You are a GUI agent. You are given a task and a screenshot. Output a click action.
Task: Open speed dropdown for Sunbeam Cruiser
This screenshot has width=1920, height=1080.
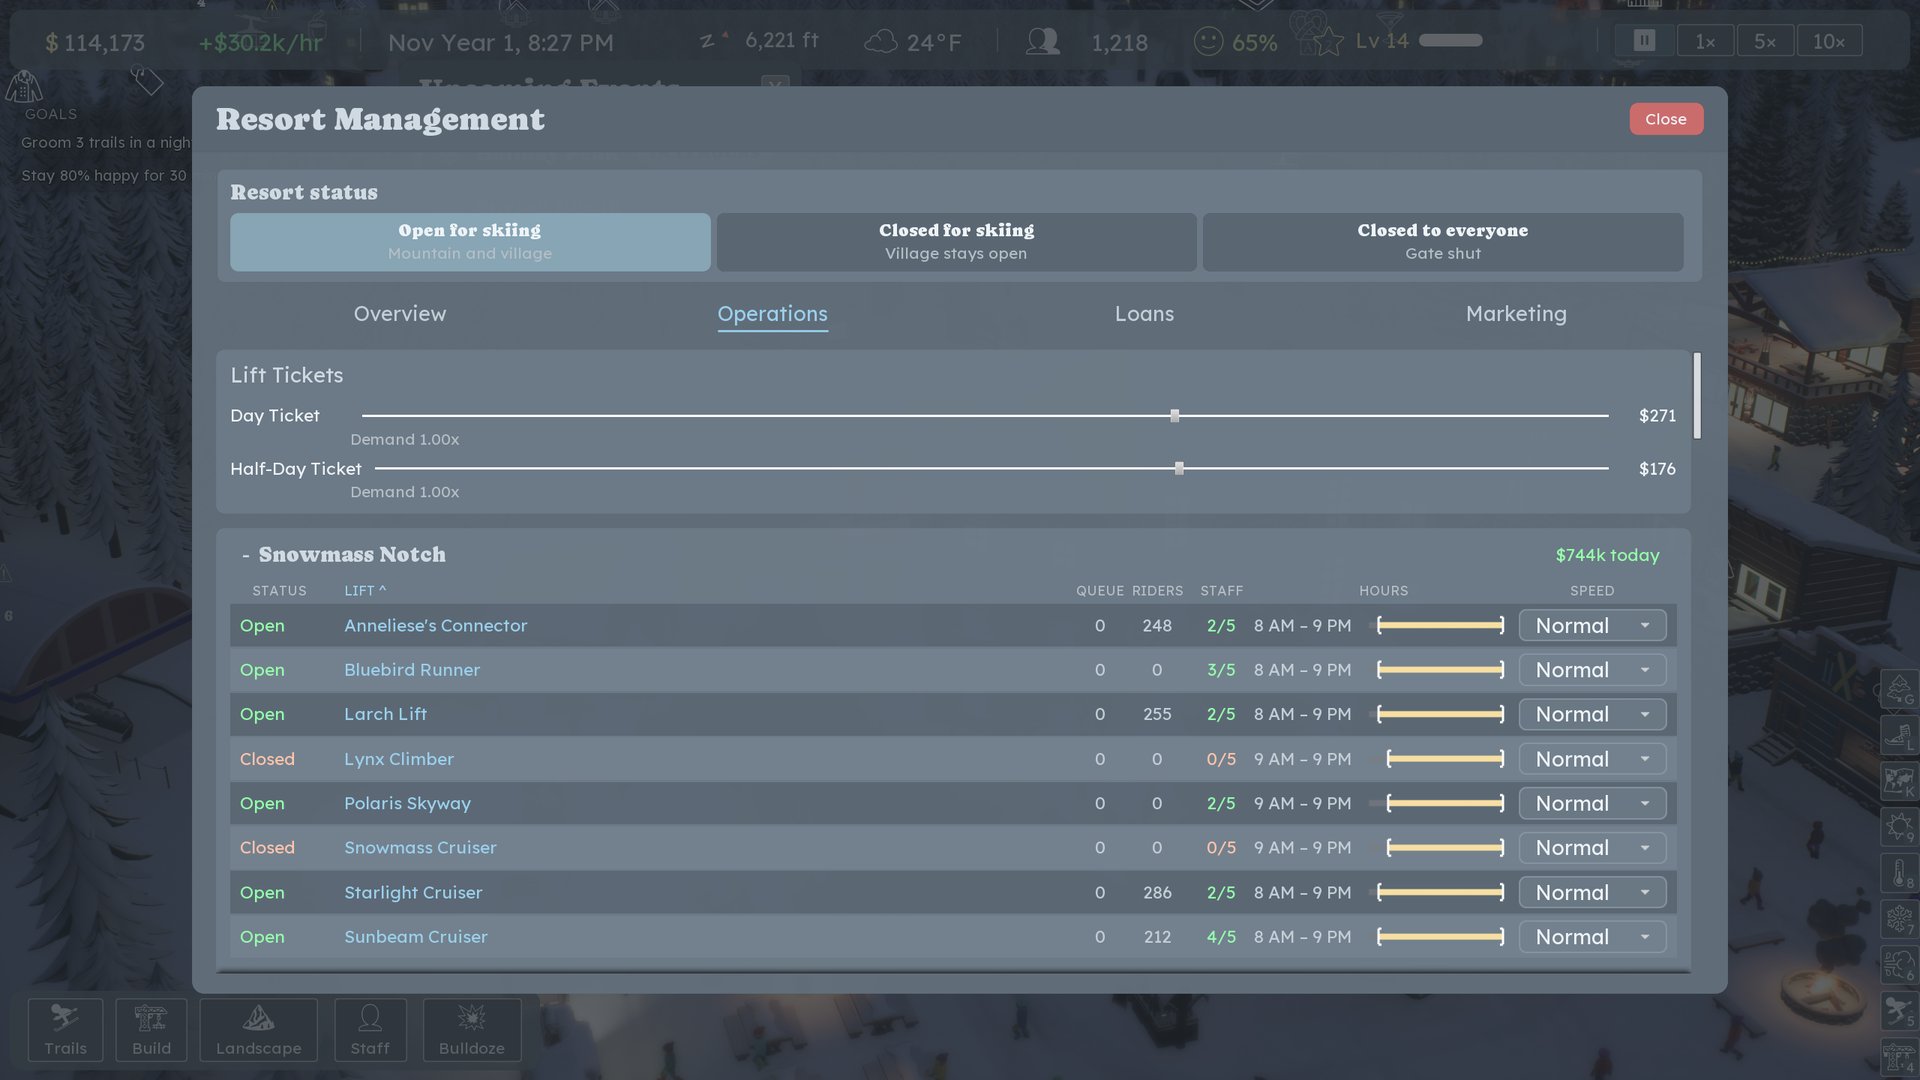pyautogui.click(x=1592, y=937)
